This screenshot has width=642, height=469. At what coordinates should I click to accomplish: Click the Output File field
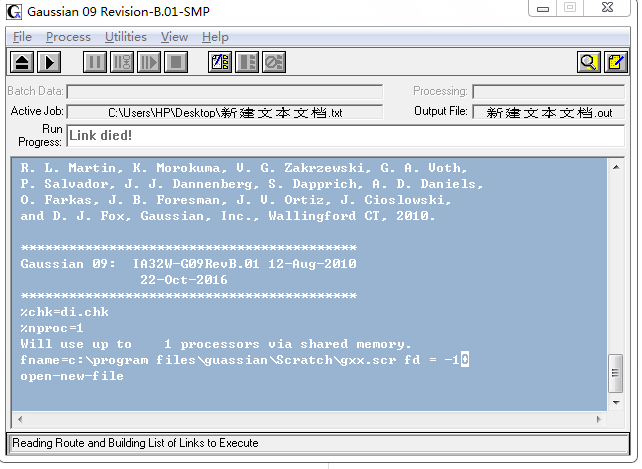(549, 112)
